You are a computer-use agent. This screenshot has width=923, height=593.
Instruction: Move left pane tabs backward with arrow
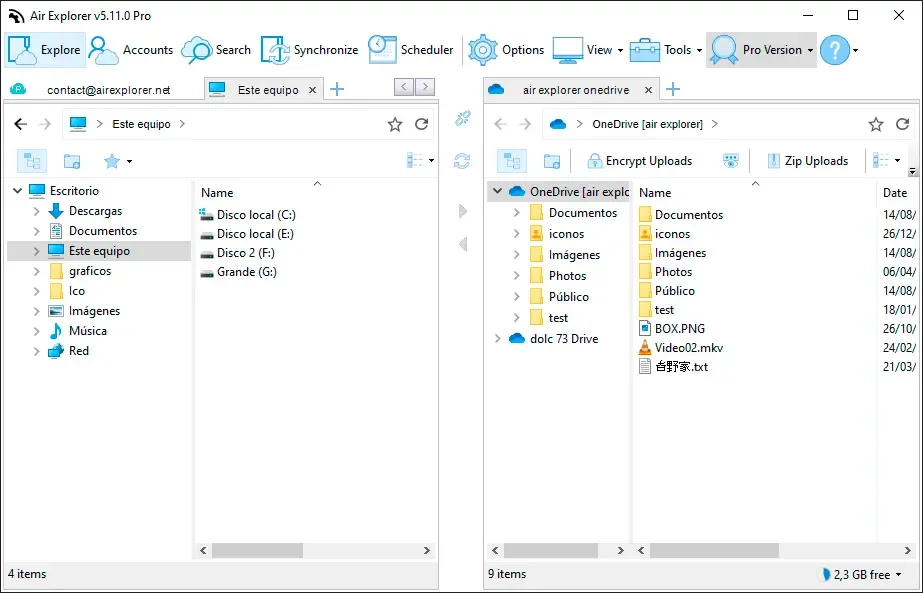click(x=404, y=87)
